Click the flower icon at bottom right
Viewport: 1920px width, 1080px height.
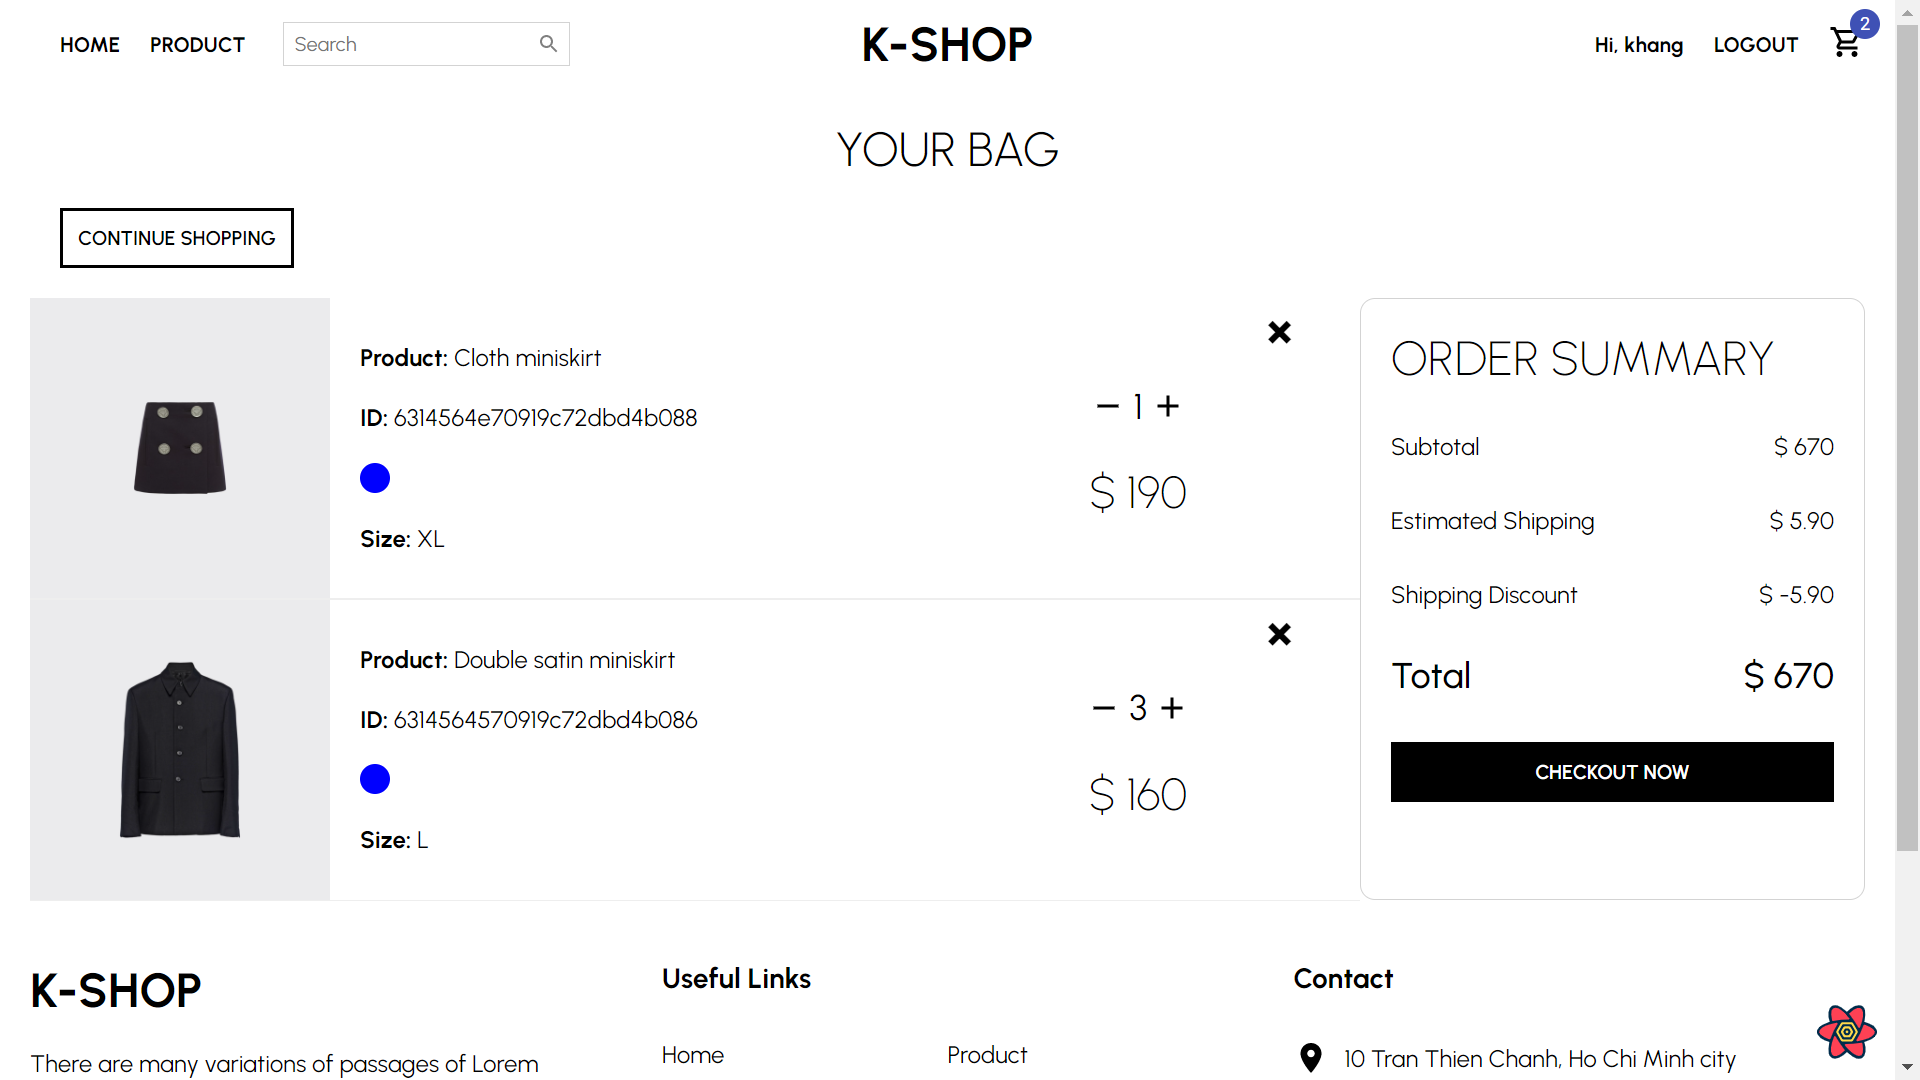1845,1032
